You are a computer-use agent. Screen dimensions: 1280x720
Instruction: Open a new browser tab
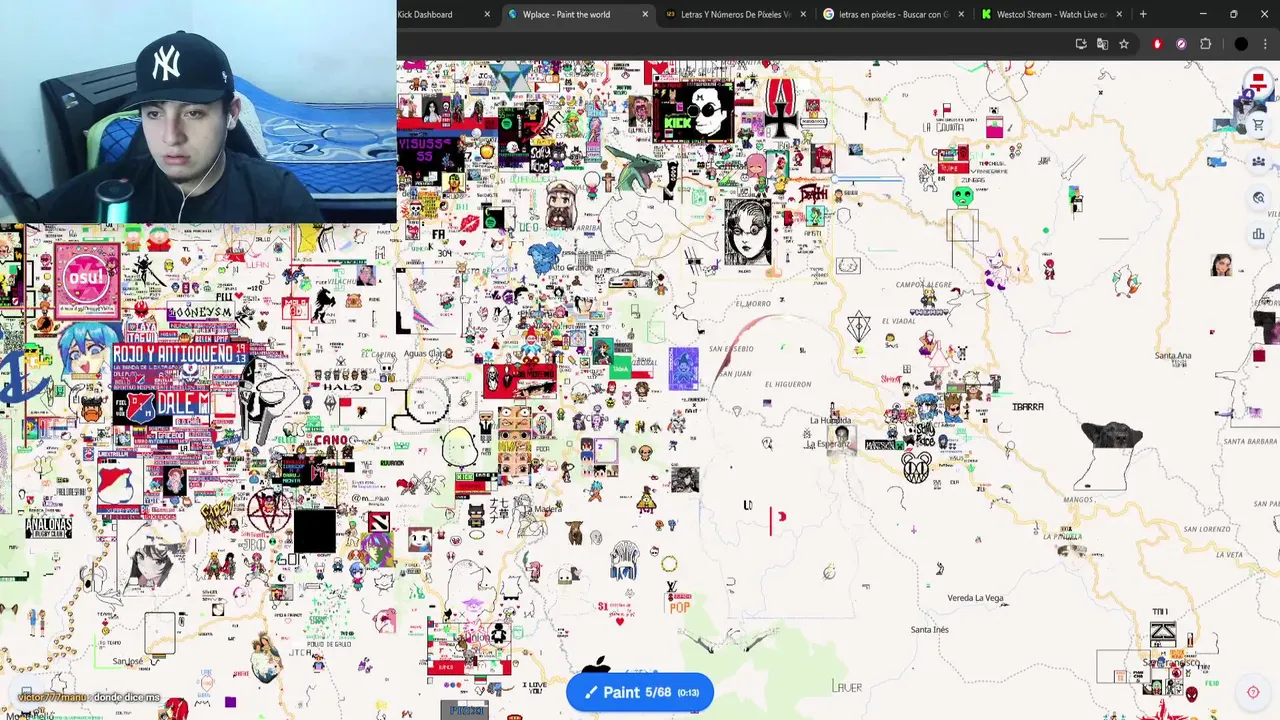pos(1143,14)
